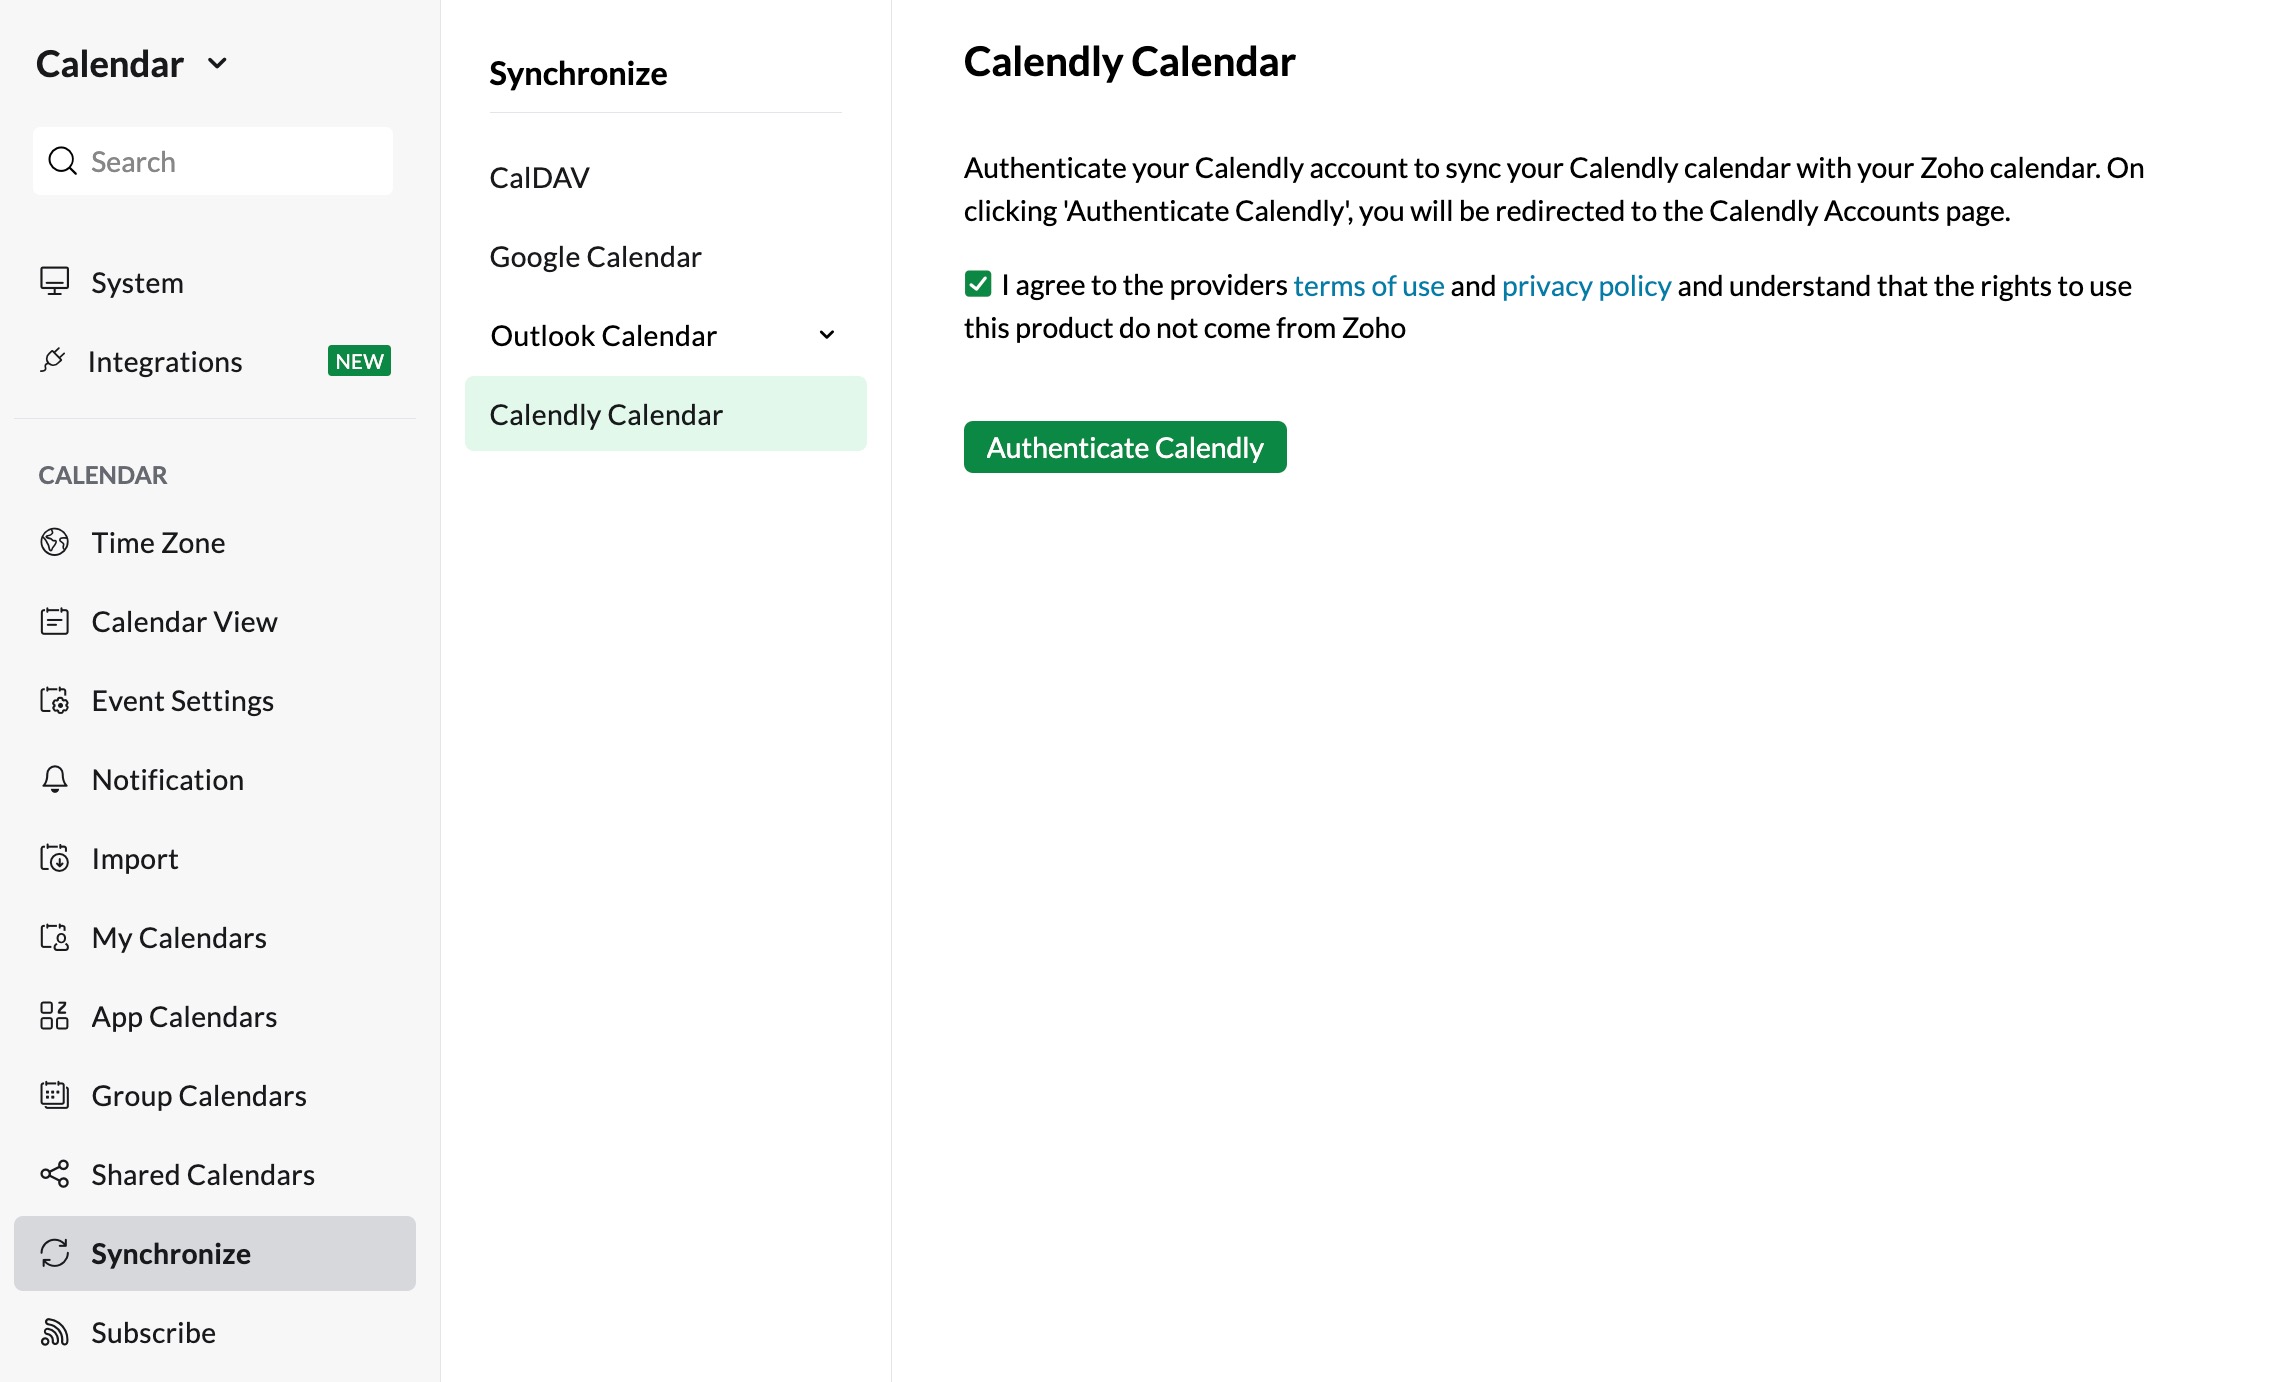
Task: Click the App Calendars grid icon
Action: [x=54, y=1016]
